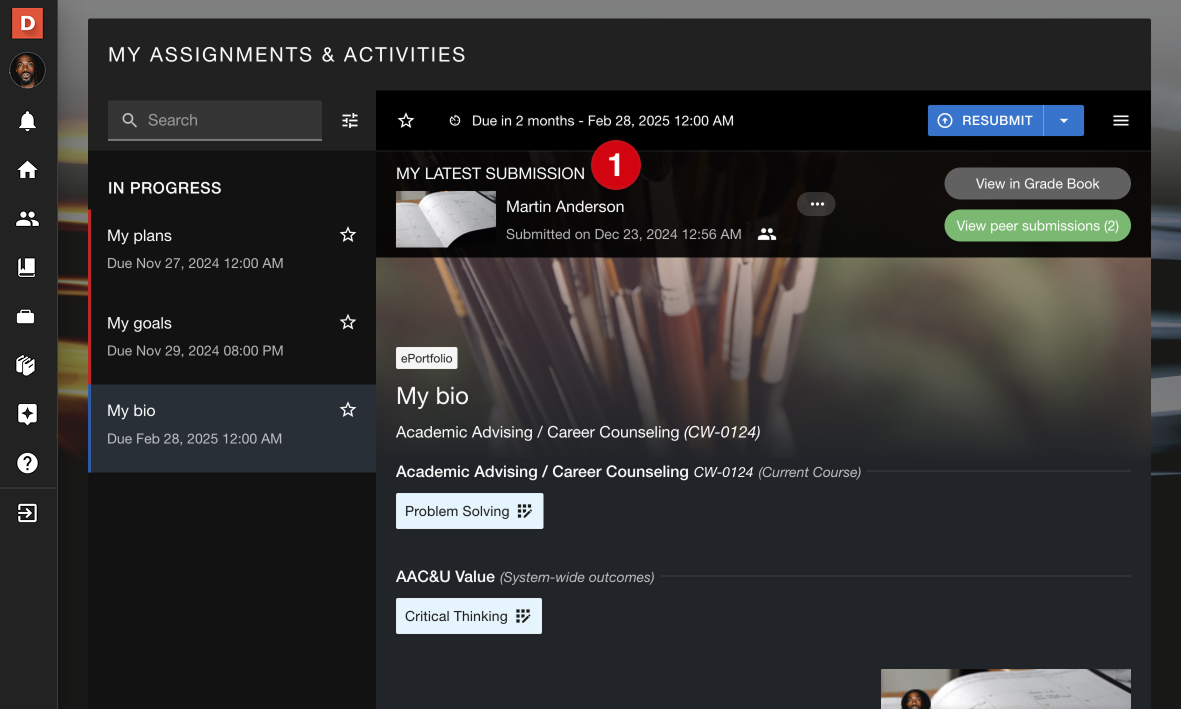Open the hamburger menu icon at top right
Screen dimensions: 1181x709
click(x=1121, y=121)
